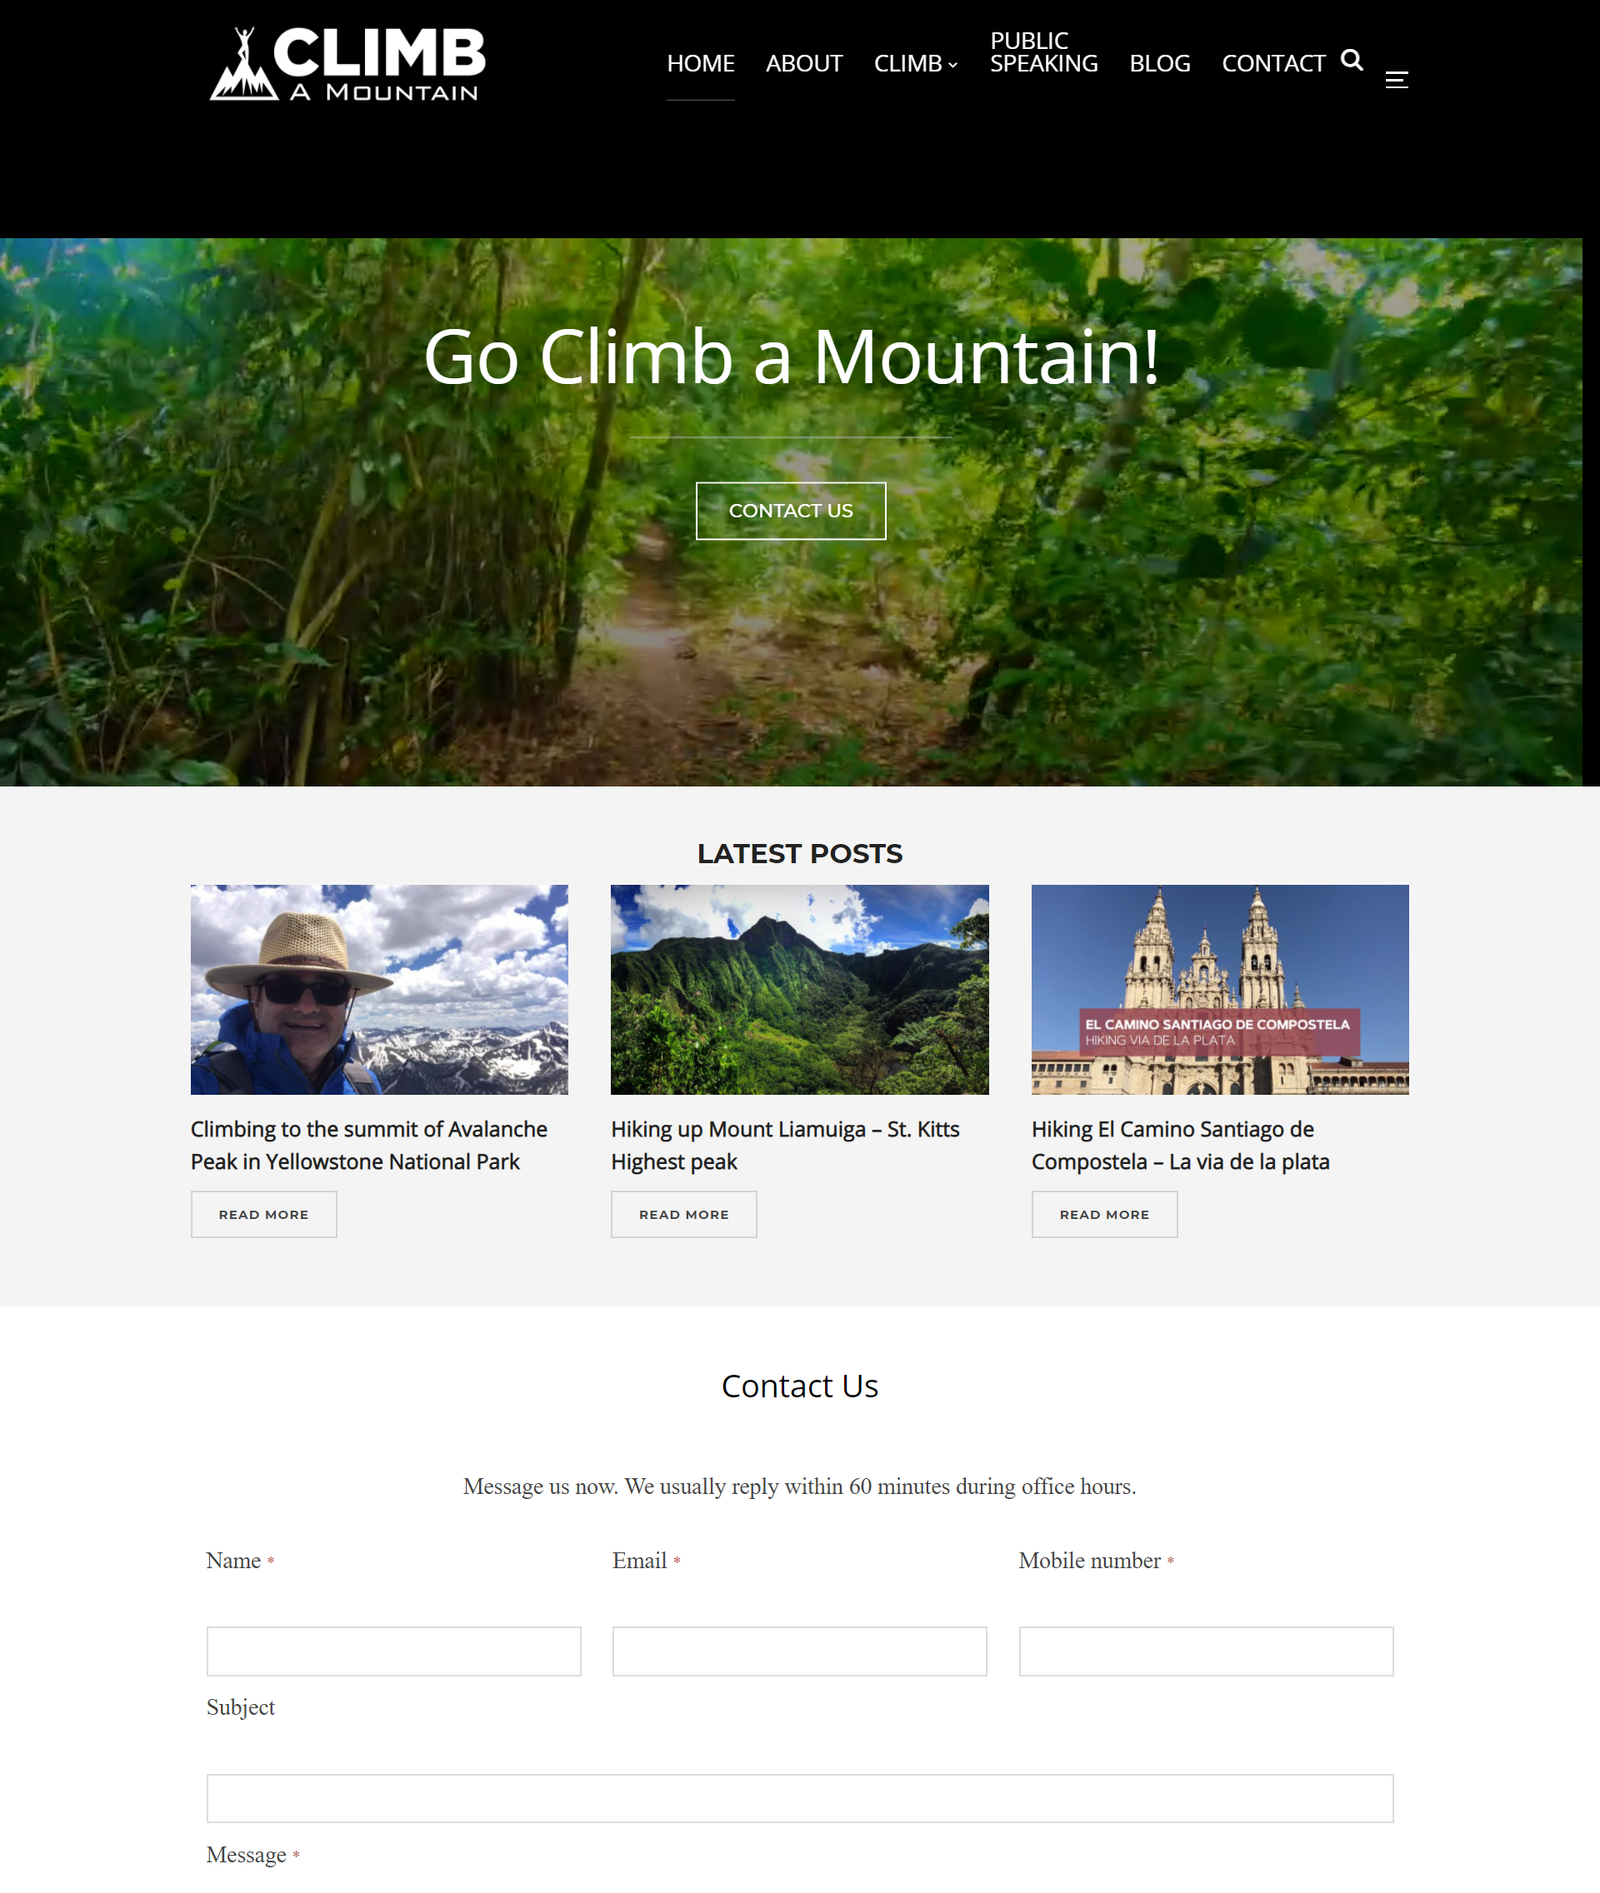
Task: Click the Climb A Mountain logo
Action: [x=347, y=64]
